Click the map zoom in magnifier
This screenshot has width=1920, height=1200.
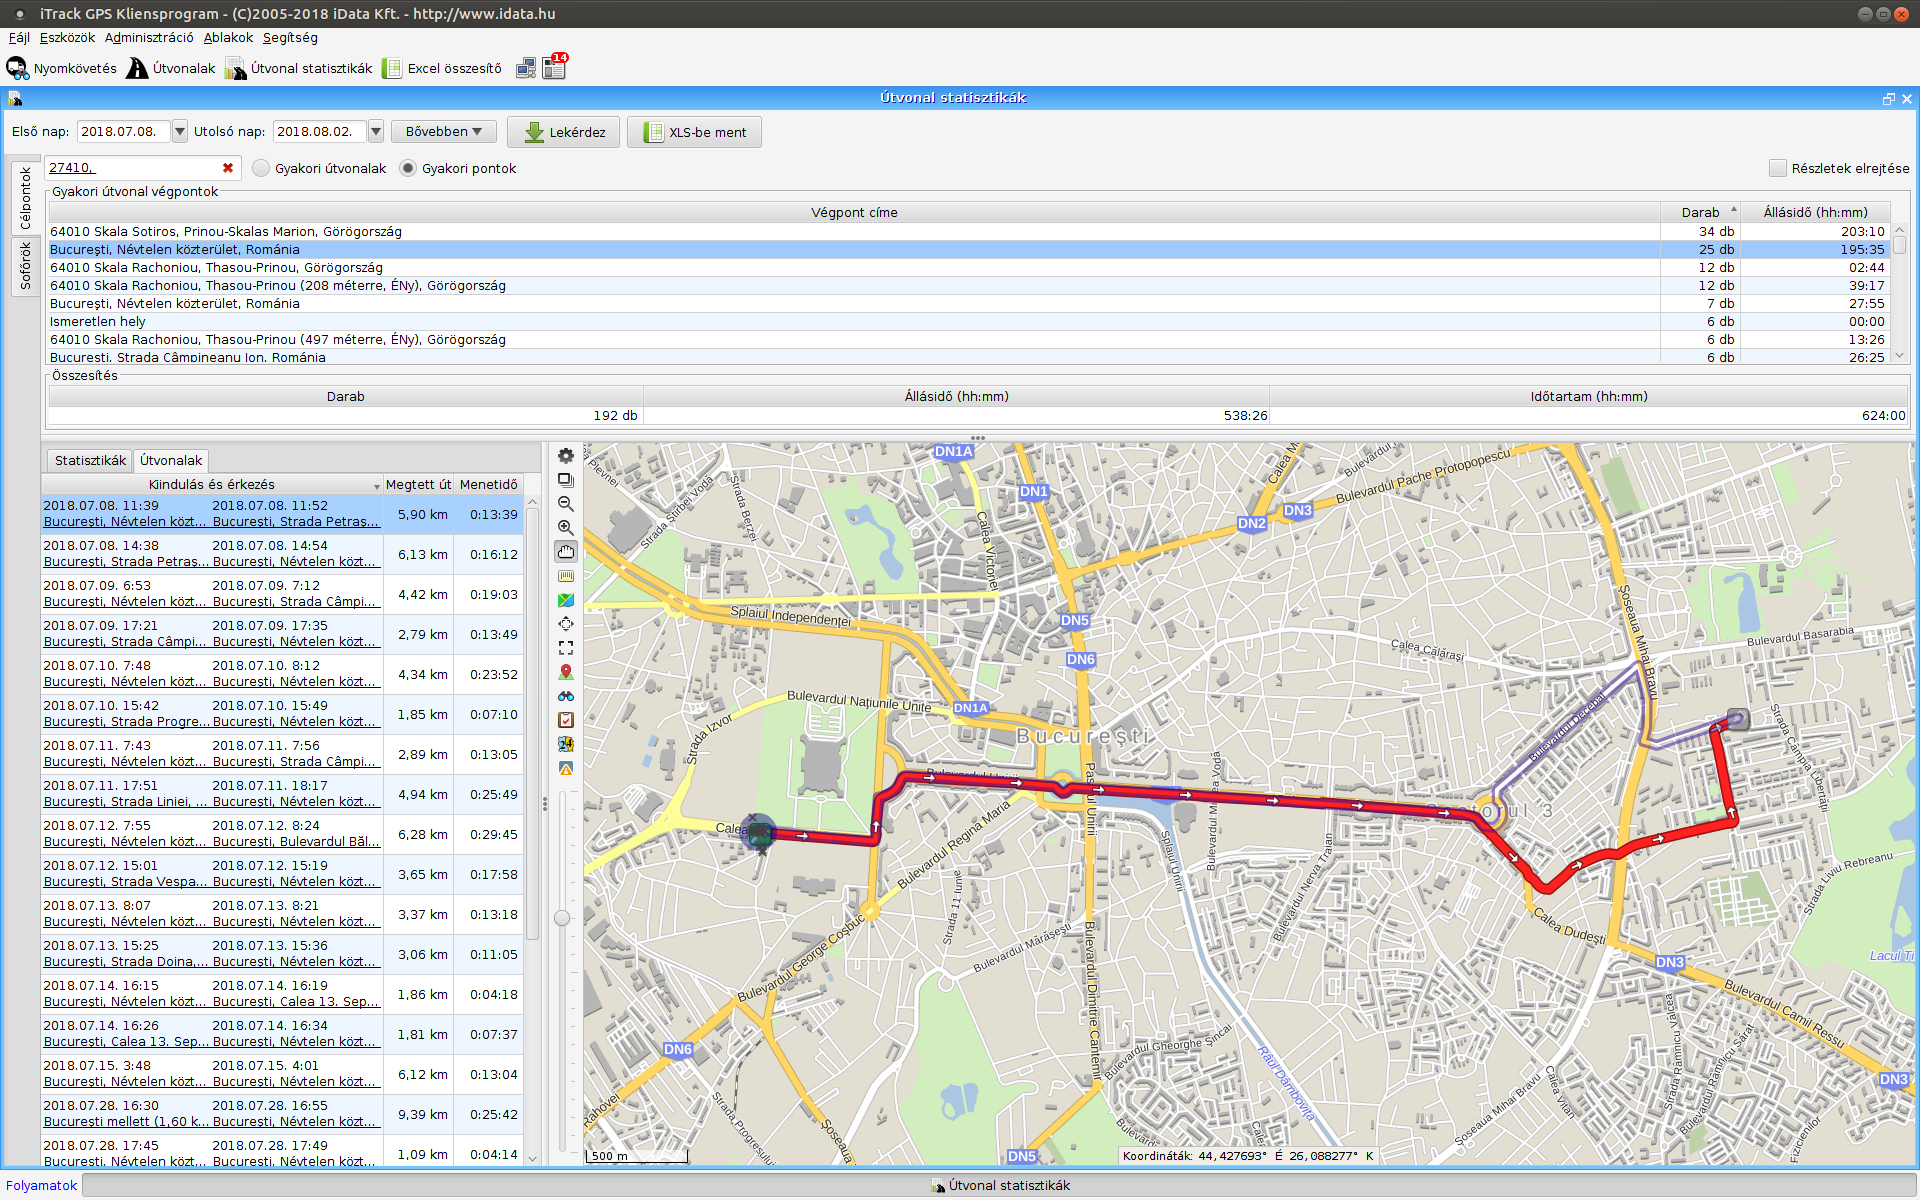(566, 528)
